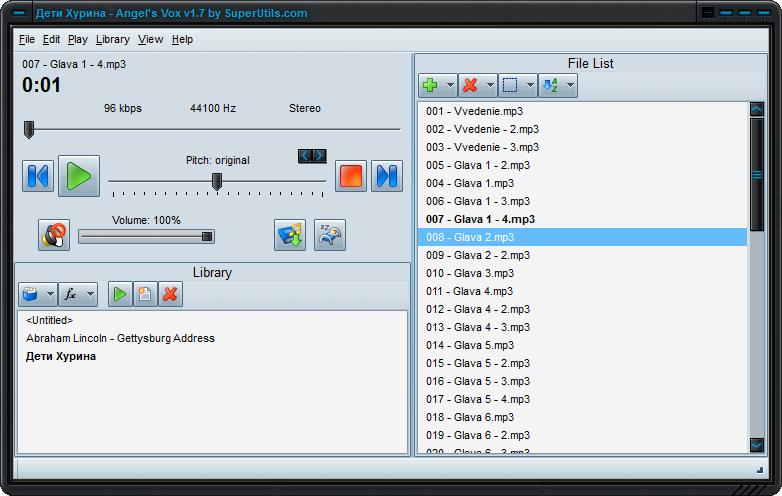Image resolution: width=782 pixels, height=496 pixels.
Task: Open the Edit menu
Action: tap(51, 39)
